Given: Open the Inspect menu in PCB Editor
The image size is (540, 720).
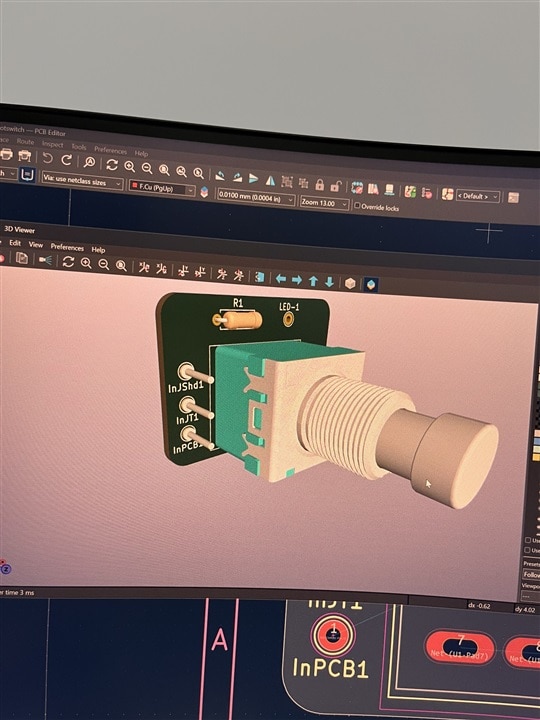Looking at the screenshot, I should coord(52,144).
